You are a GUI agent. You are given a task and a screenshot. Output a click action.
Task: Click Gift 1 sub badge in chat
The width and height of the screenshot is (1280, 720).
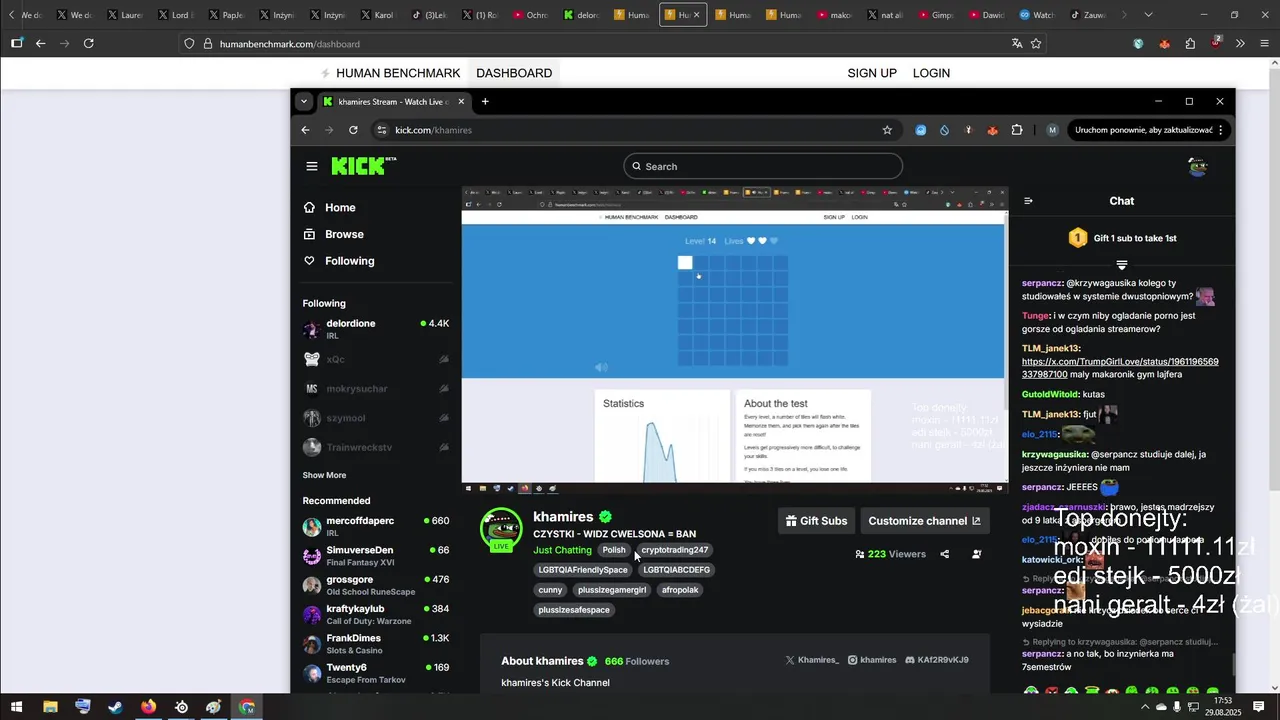pos(1122,238)
